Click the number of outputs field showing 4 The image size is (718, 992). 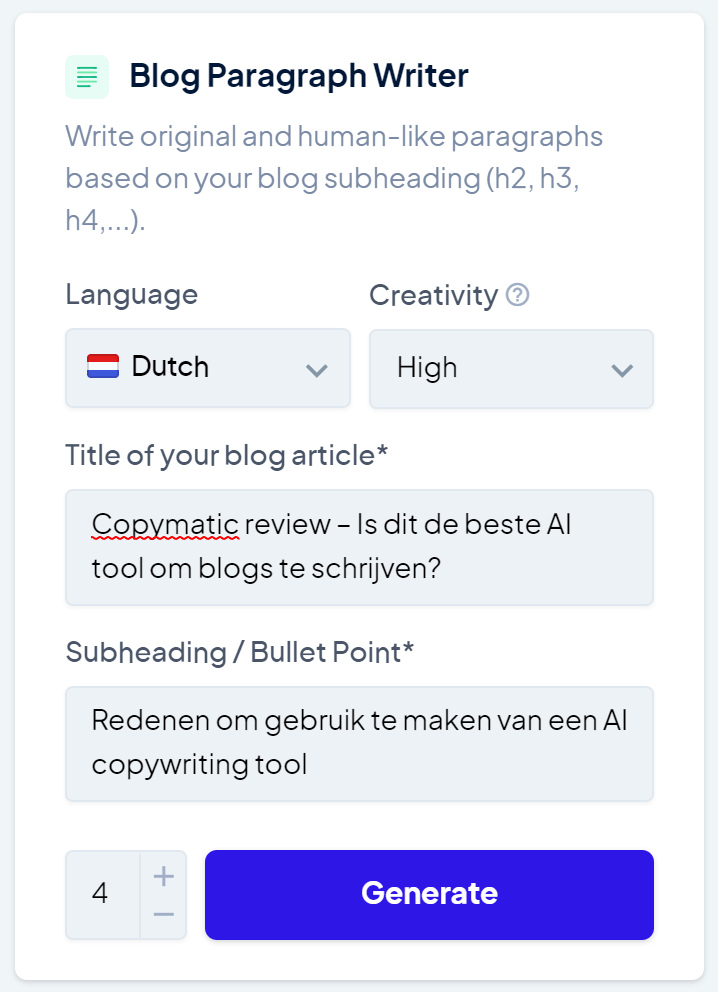point(102,894)
